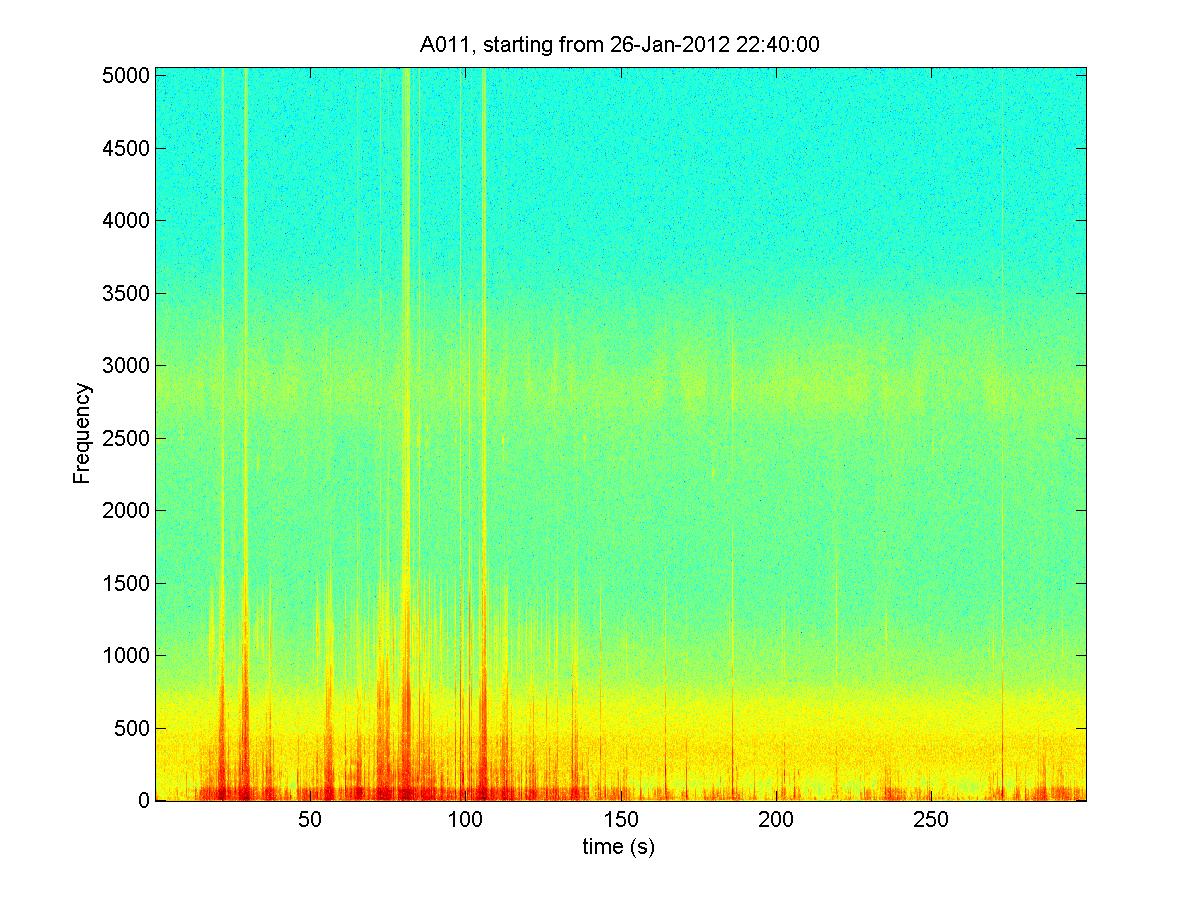Click the 100 tick label on the time axis

[x=465, y=821]
